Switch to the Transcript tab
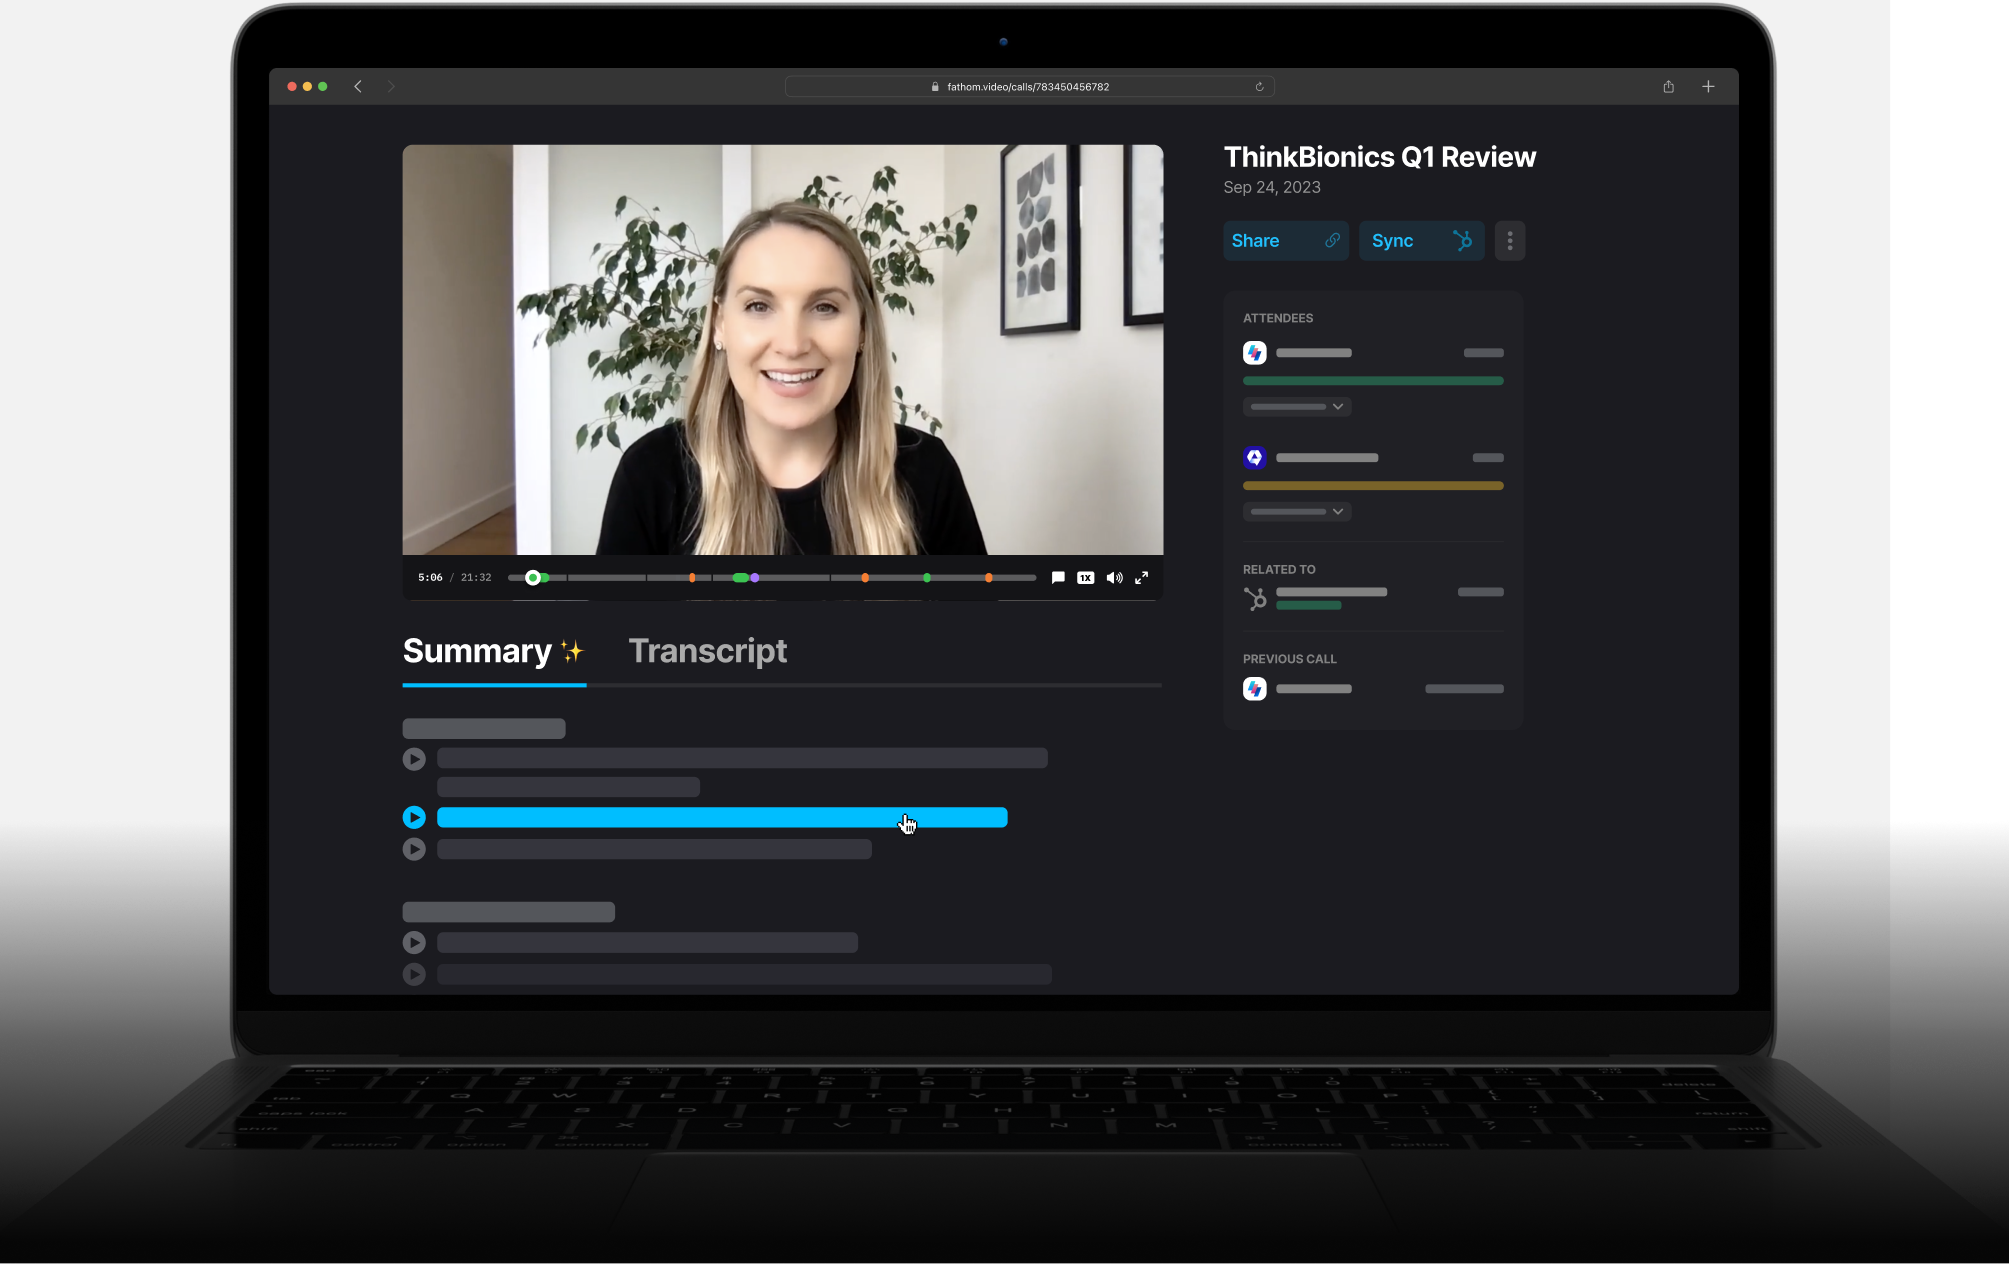Viewport: 2010px width, 1264px height. point(707,651)
